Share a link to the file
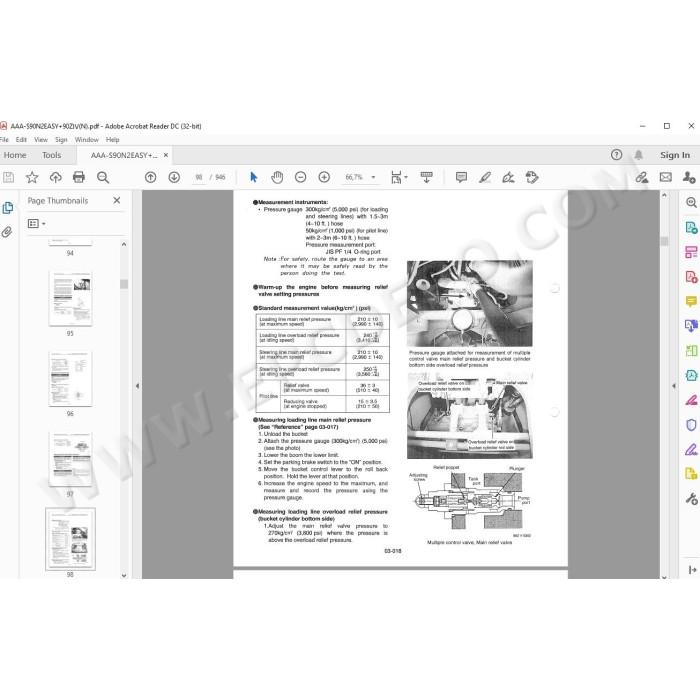700x700 pixels. tap(642, 178)
